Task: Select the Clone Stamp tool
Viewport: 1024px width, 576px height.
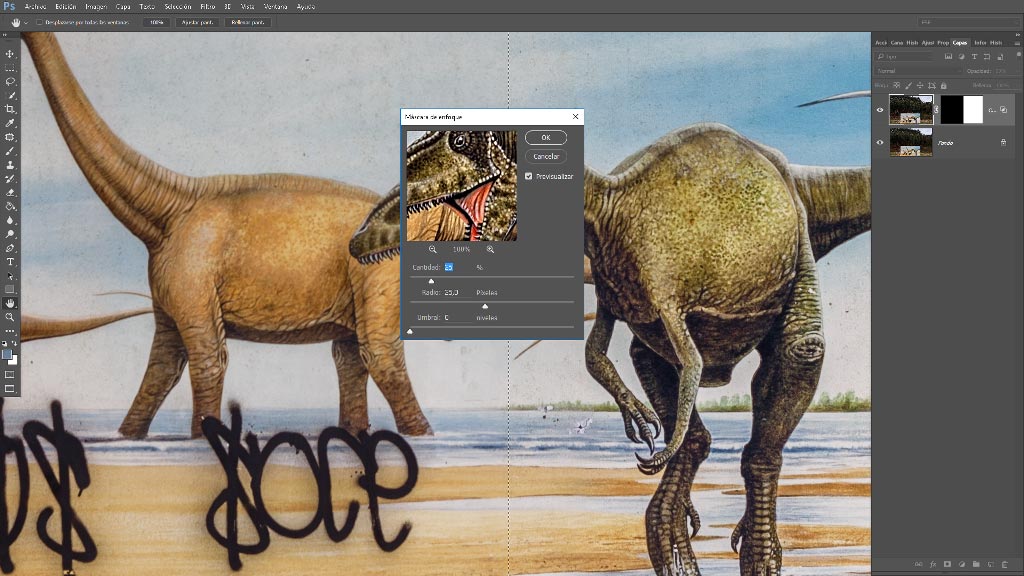Action: [10, 165]
